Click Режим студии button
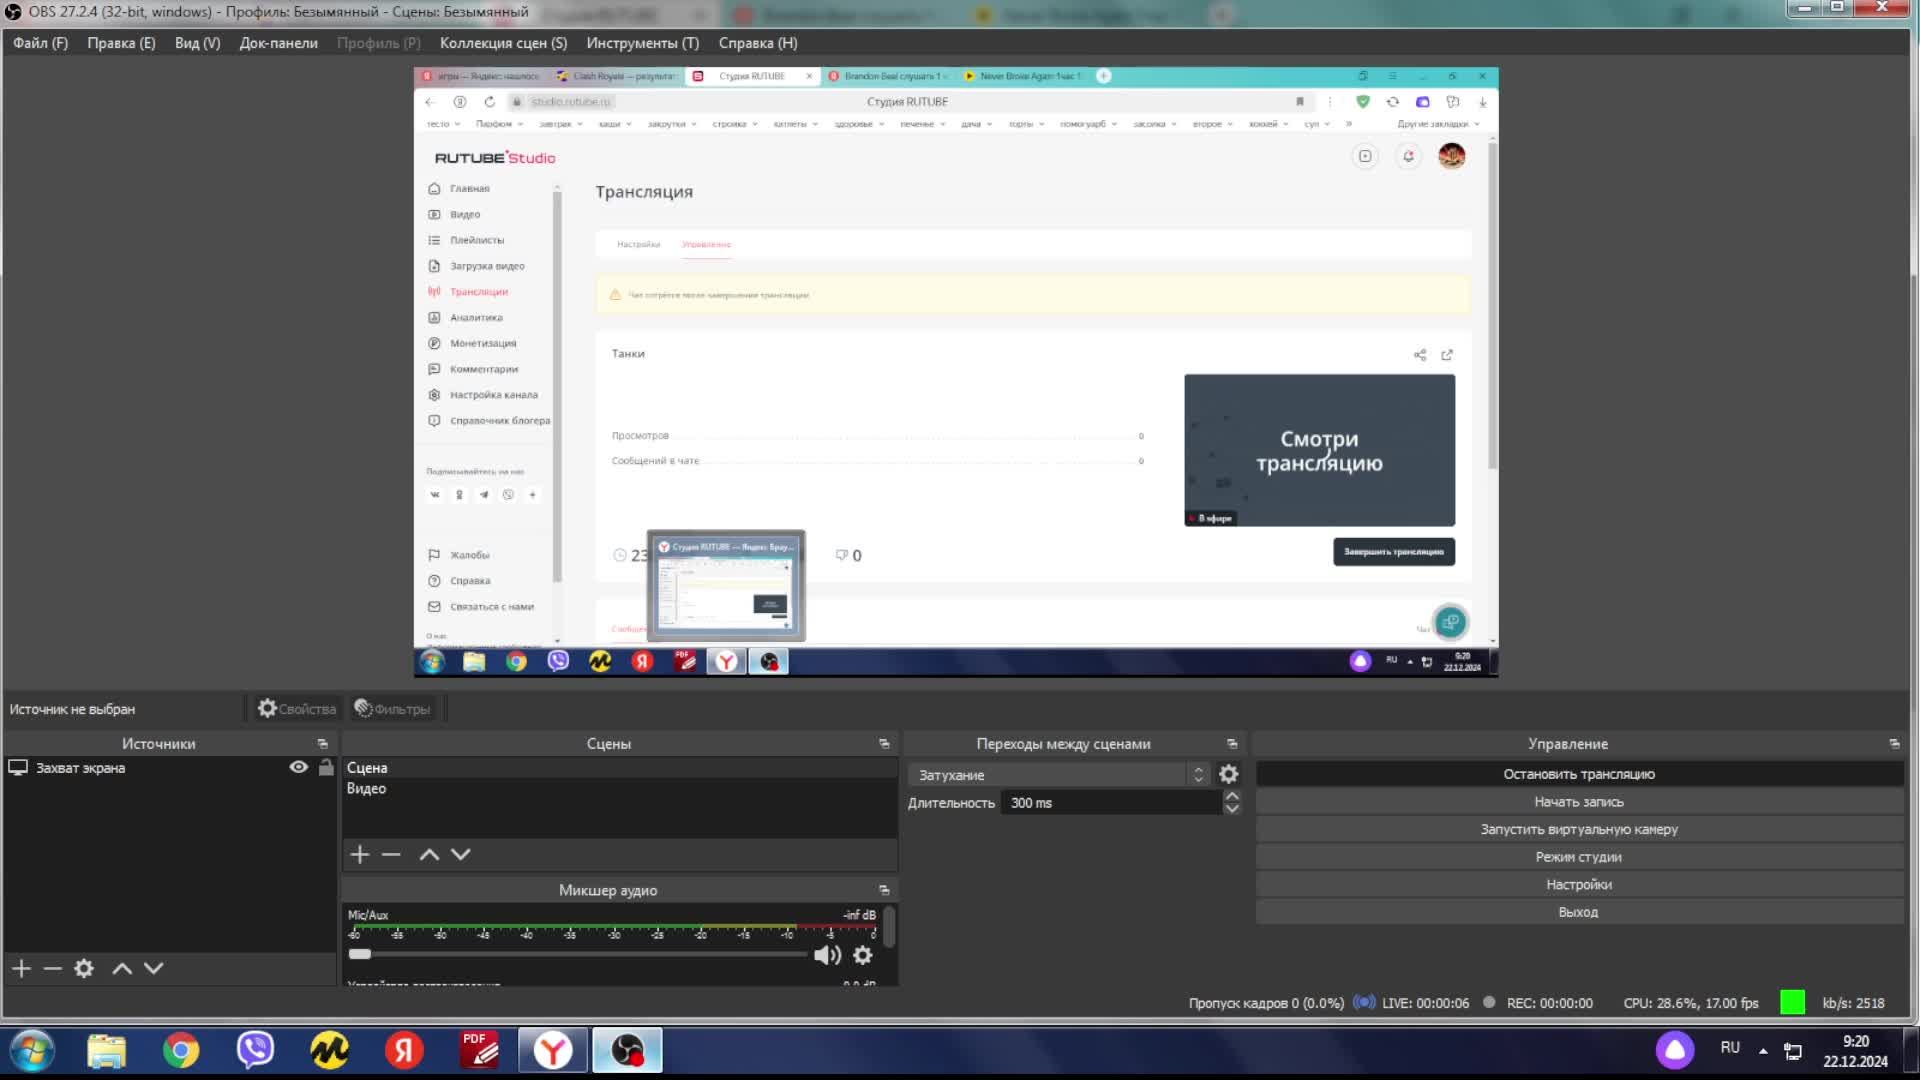Viewport: 1920px width, 1080px height. pos(1579,857)
